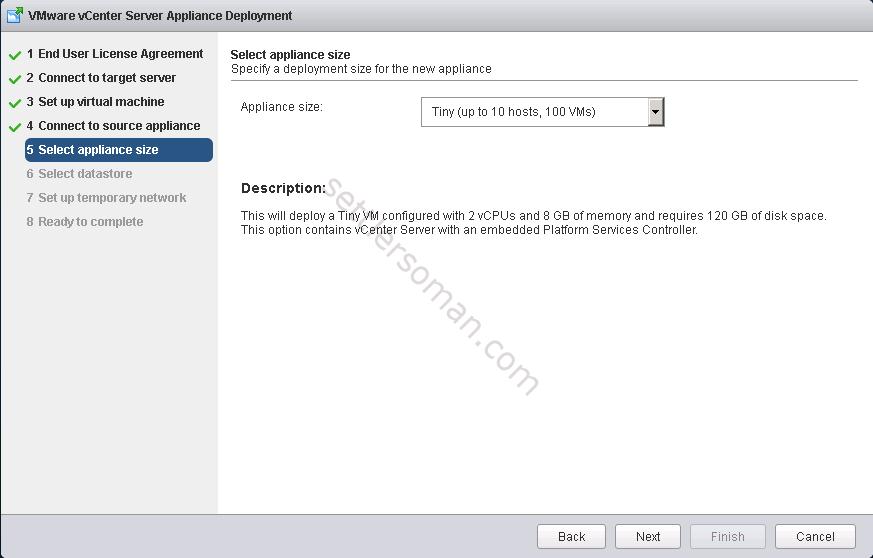Go to step 3 Set up virtual machine
The image size is (873, 558).
tap(95, 102)
